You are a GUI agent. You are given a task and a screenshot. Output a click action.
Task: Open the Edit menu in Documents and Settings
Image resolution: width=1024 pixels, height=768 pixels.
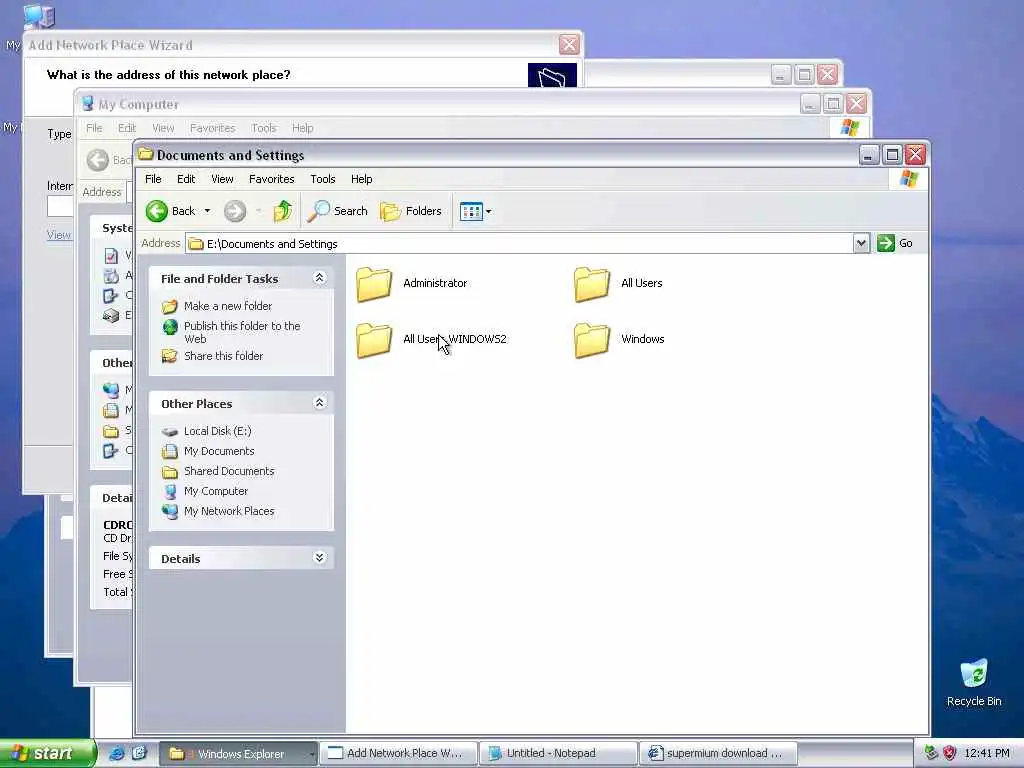[x=186, y=179]
